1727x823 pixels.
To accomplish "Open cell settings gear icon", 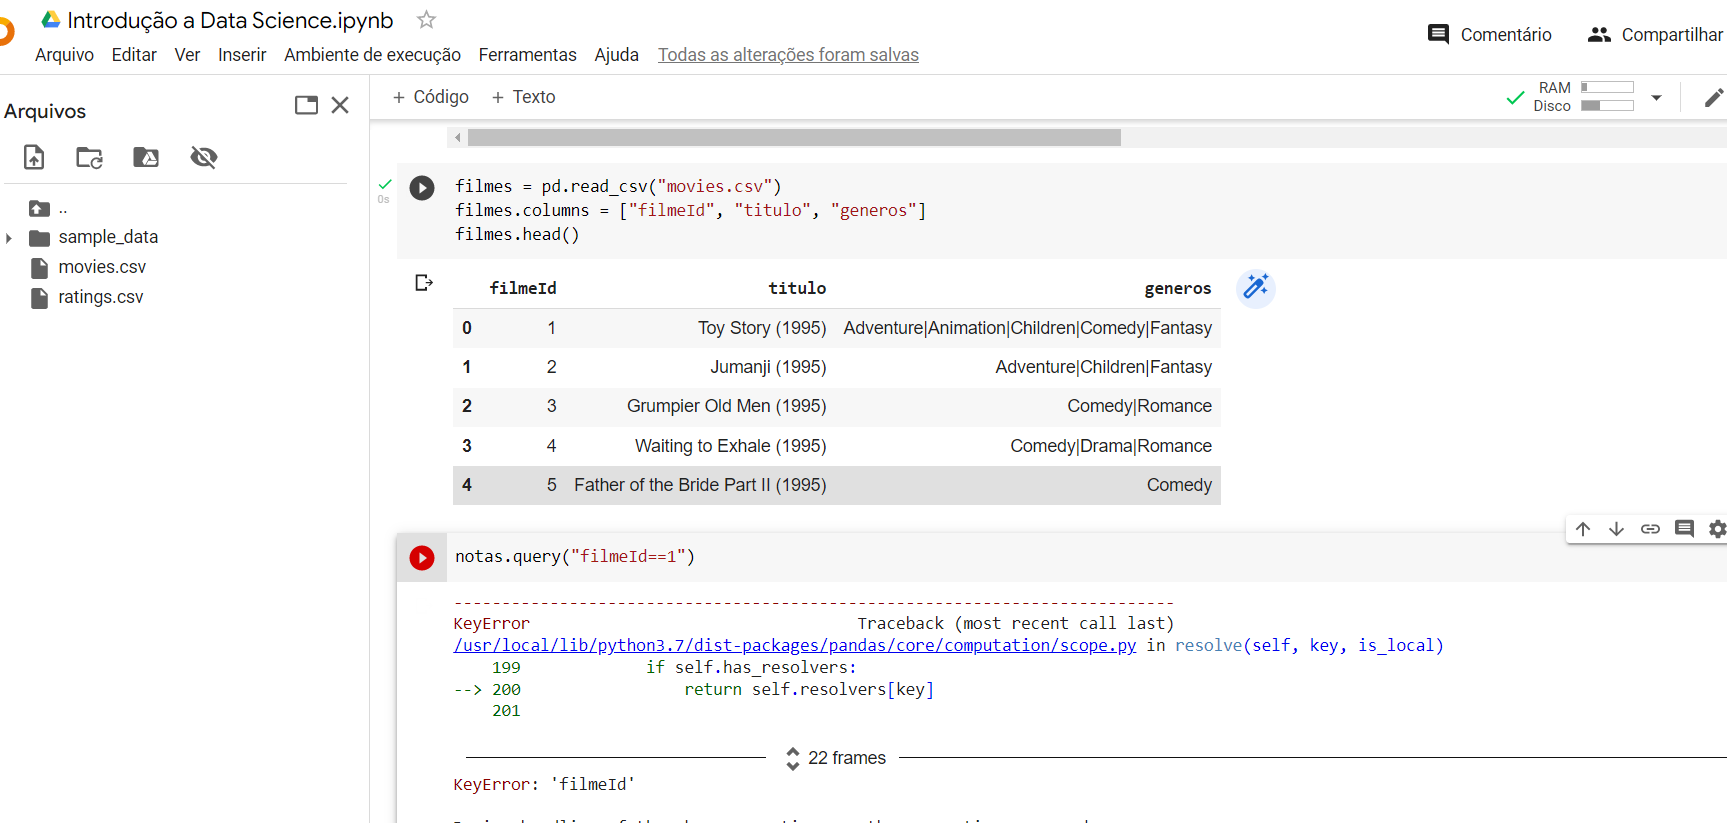I will pos(1717,529).
